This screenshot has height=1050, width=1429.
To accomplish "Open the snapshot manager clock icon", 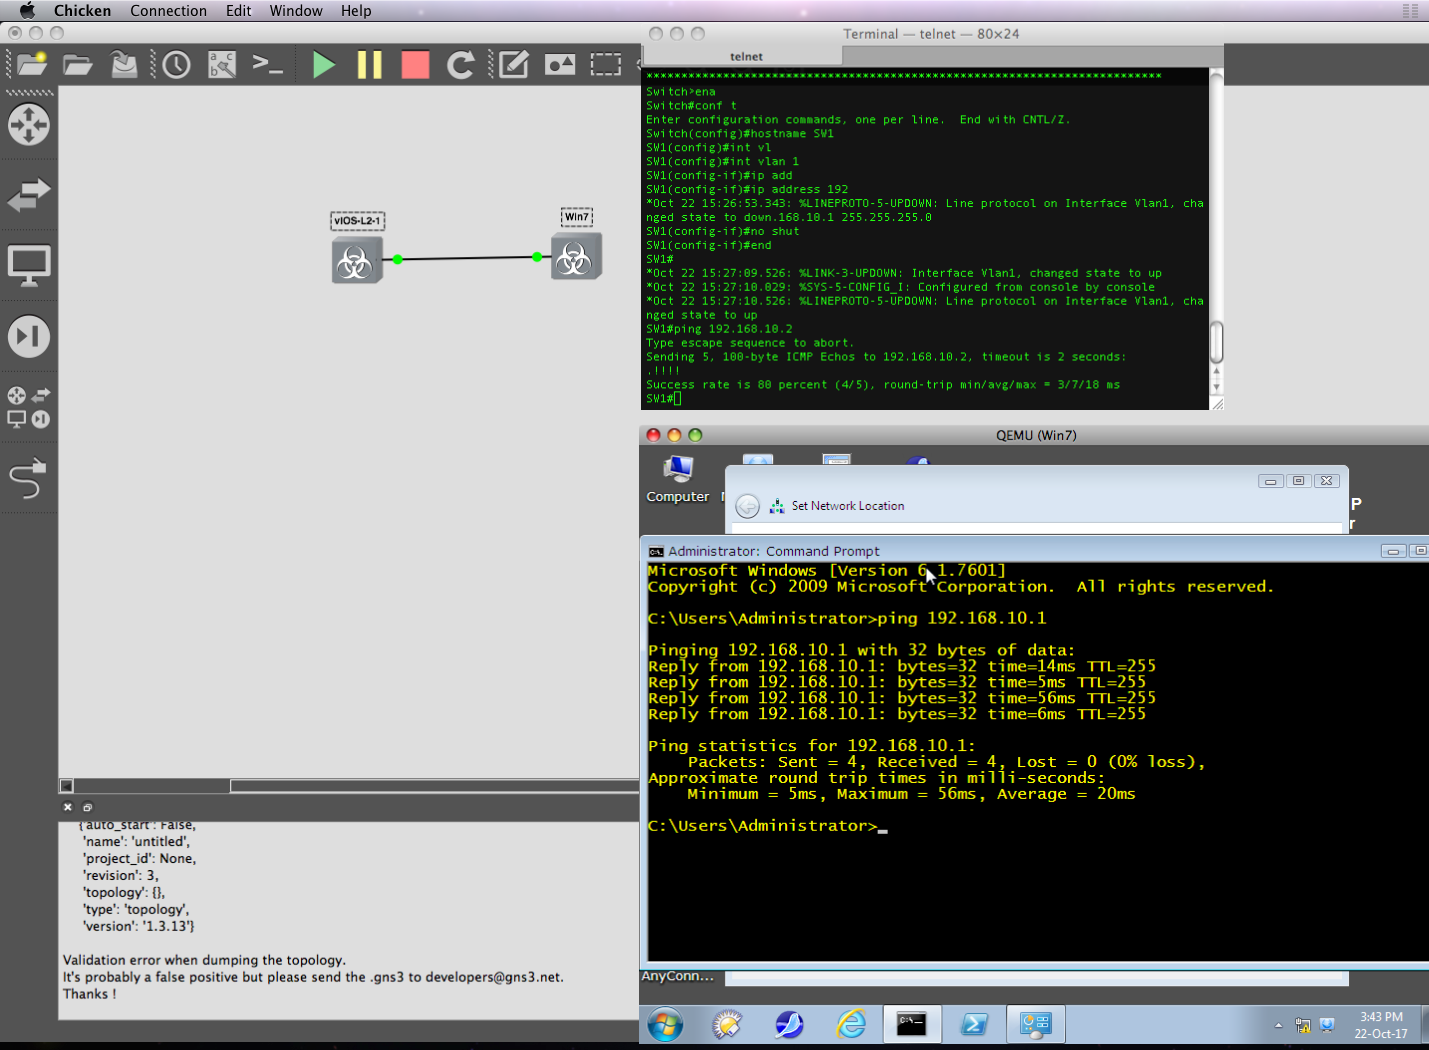I will coord(177,65).
